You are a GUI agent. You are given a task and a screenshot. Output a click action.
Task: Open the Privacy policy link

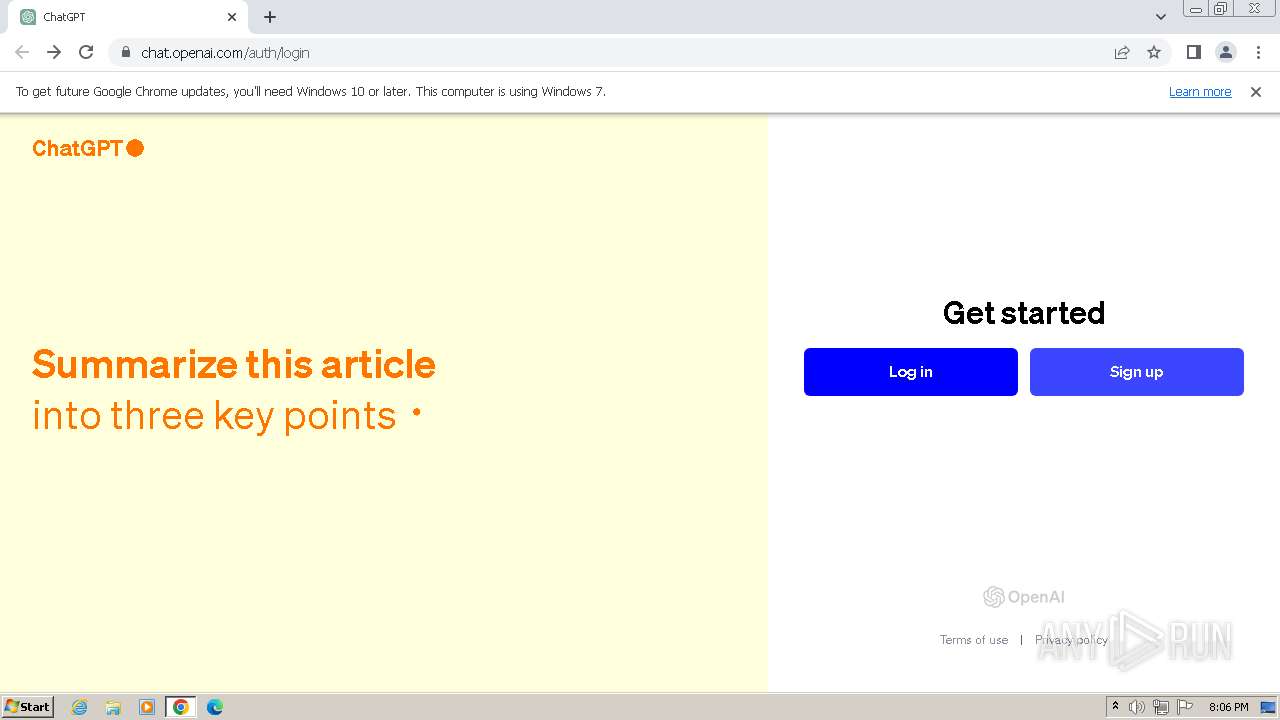(x=1071, y=640)
